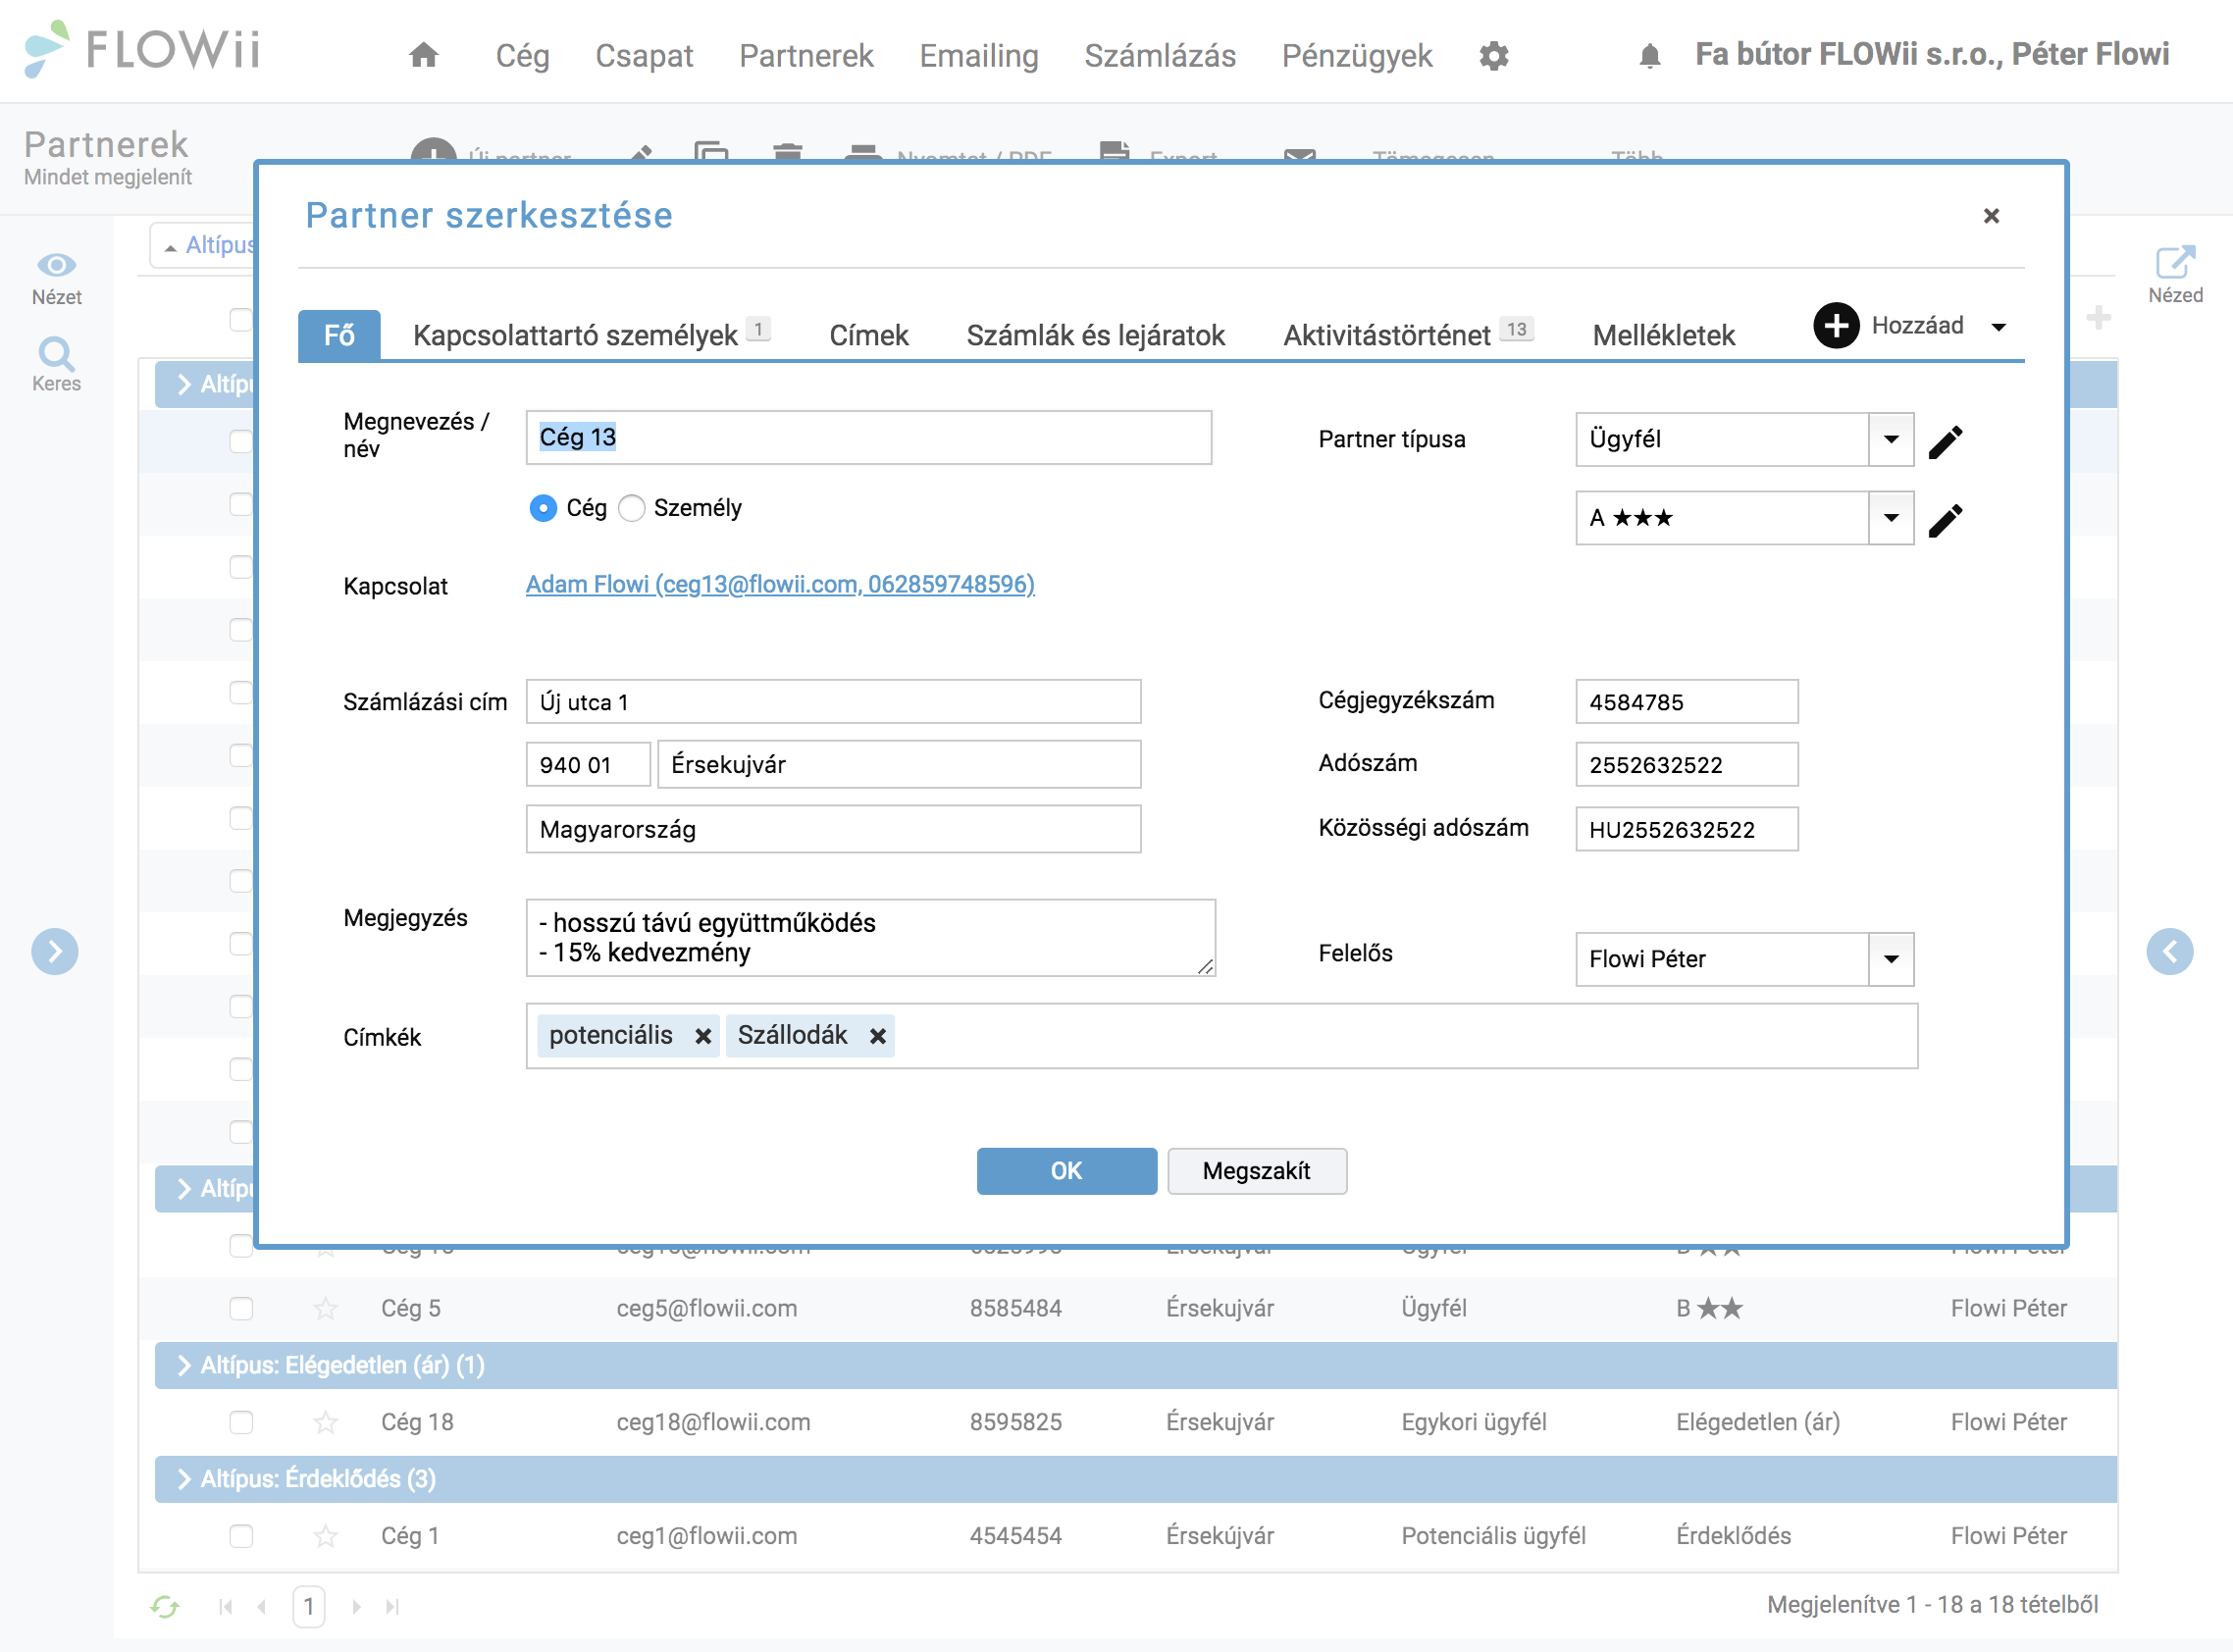Collapse Altípus: Érdeklődés group
This screenshot has width=2233, height=1652.
pos(184,1479)
